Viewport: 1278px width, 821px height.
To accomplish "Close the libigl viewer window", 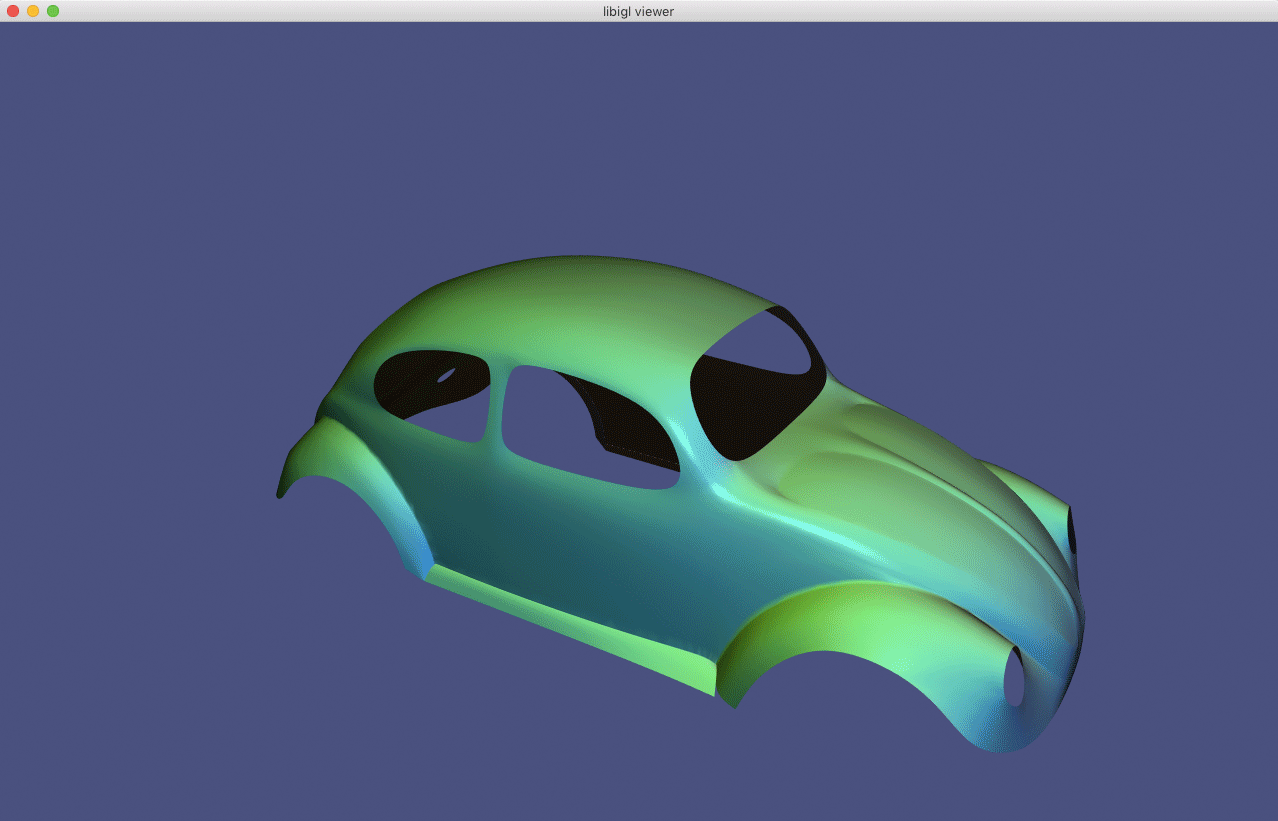I will (13, 11).
